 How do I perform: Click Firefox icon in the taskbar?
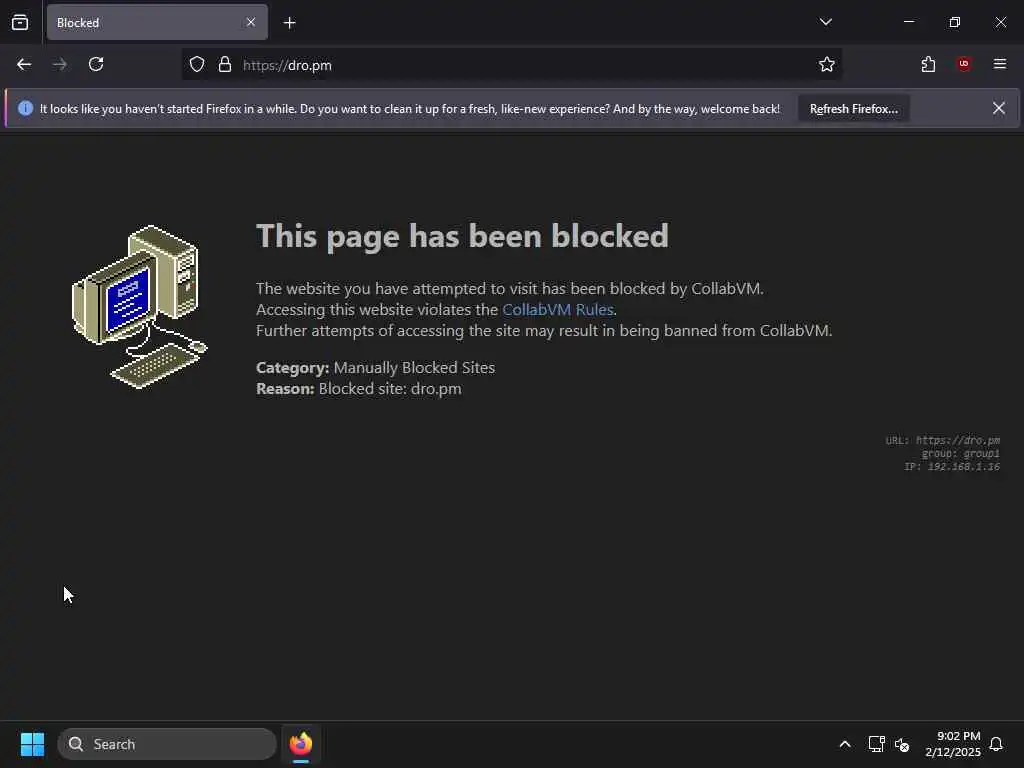click(x=300, y=744)
